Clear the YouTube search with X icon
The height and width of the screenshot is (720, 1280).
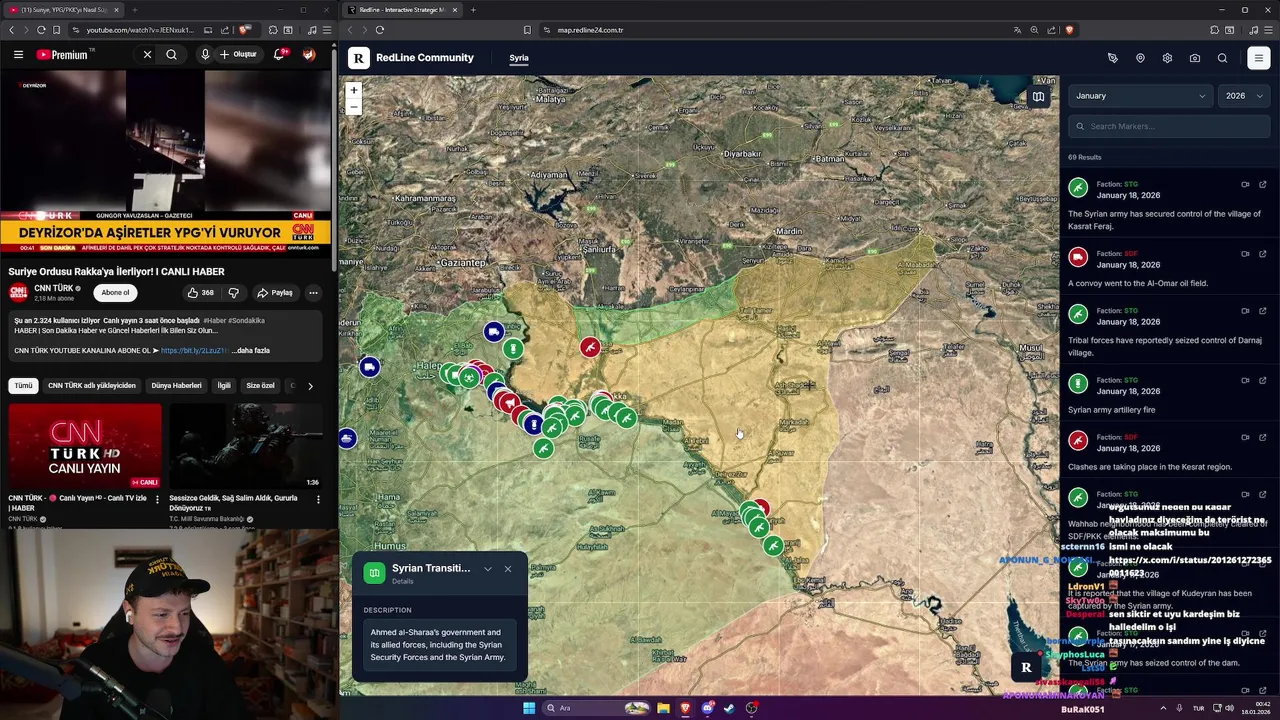click(147, 54)
